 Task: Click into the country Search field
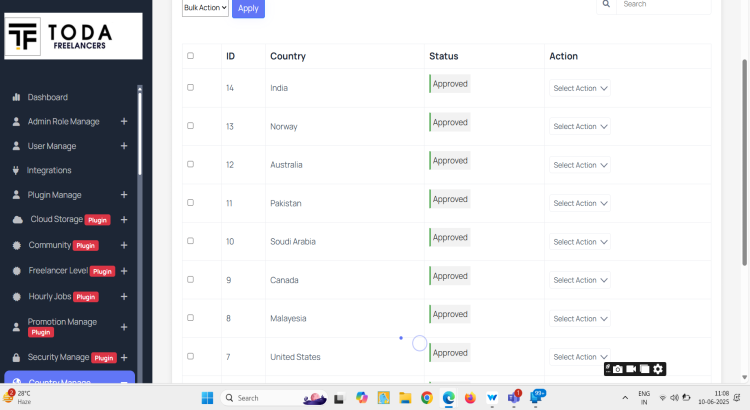coord(664,5)
